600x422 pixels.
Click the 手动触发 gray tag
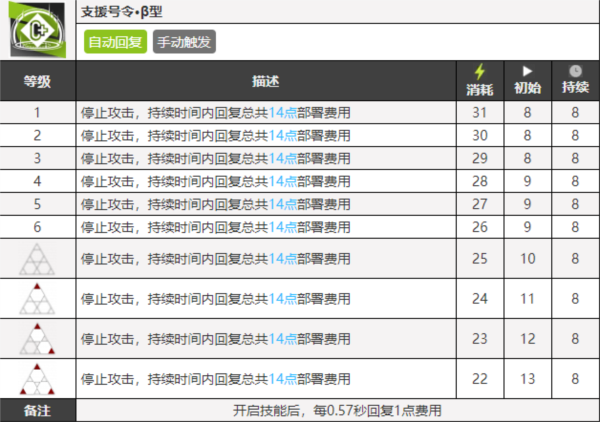coord(184,42)
